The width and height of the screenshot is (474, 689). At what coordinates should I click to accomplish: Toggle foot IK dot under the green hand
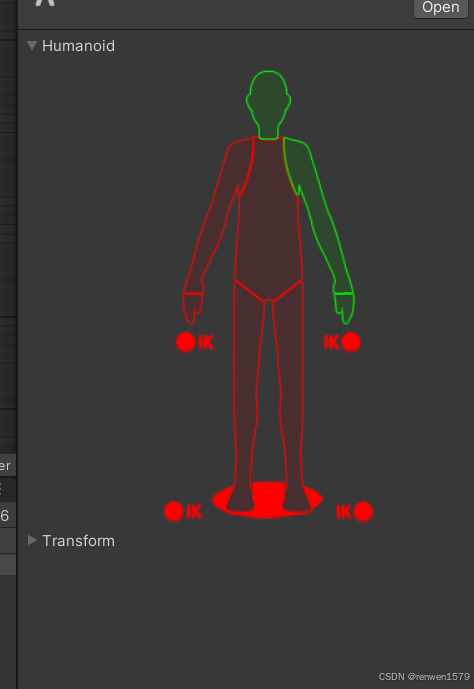(363, 511)
